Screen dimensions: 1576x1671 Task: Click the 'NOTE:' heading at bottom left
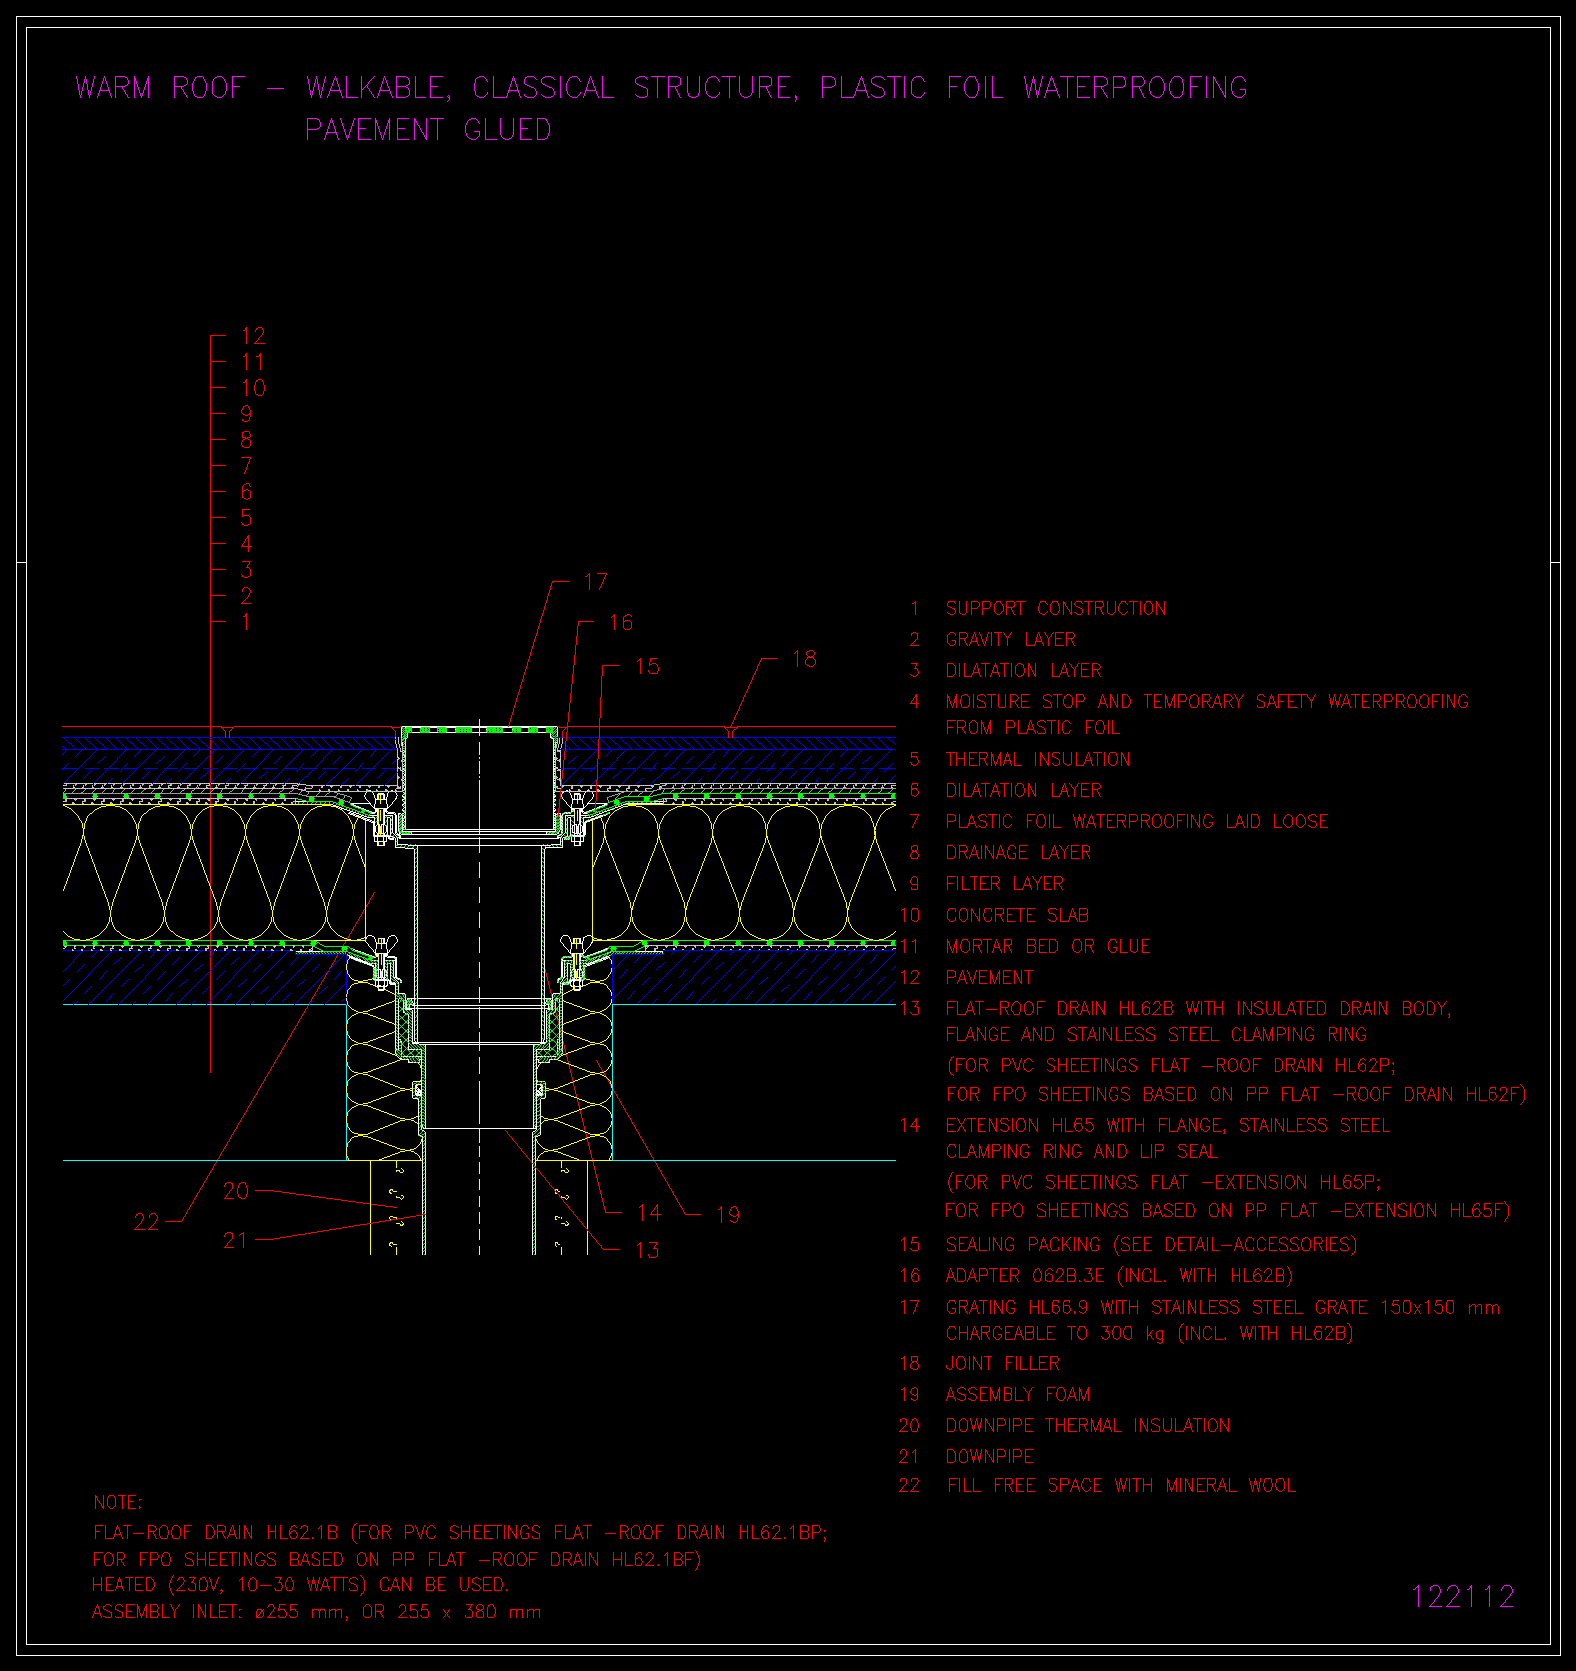tap(118, 1503)
